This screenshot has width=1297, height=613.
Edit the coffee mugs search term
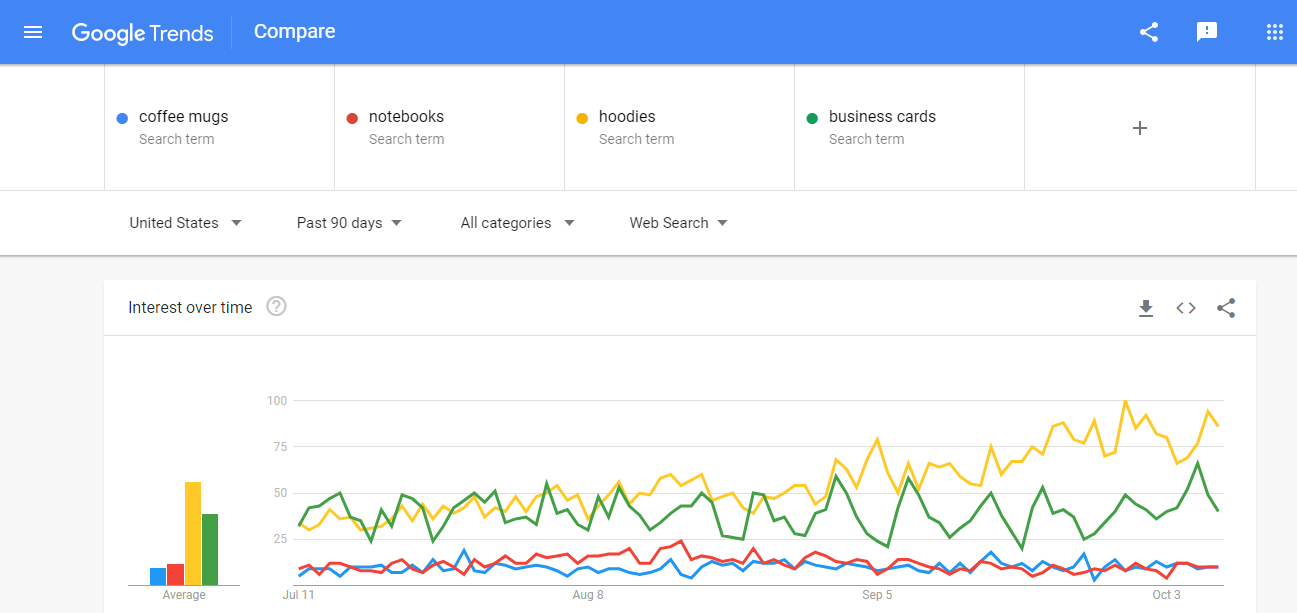click(183, 117)
